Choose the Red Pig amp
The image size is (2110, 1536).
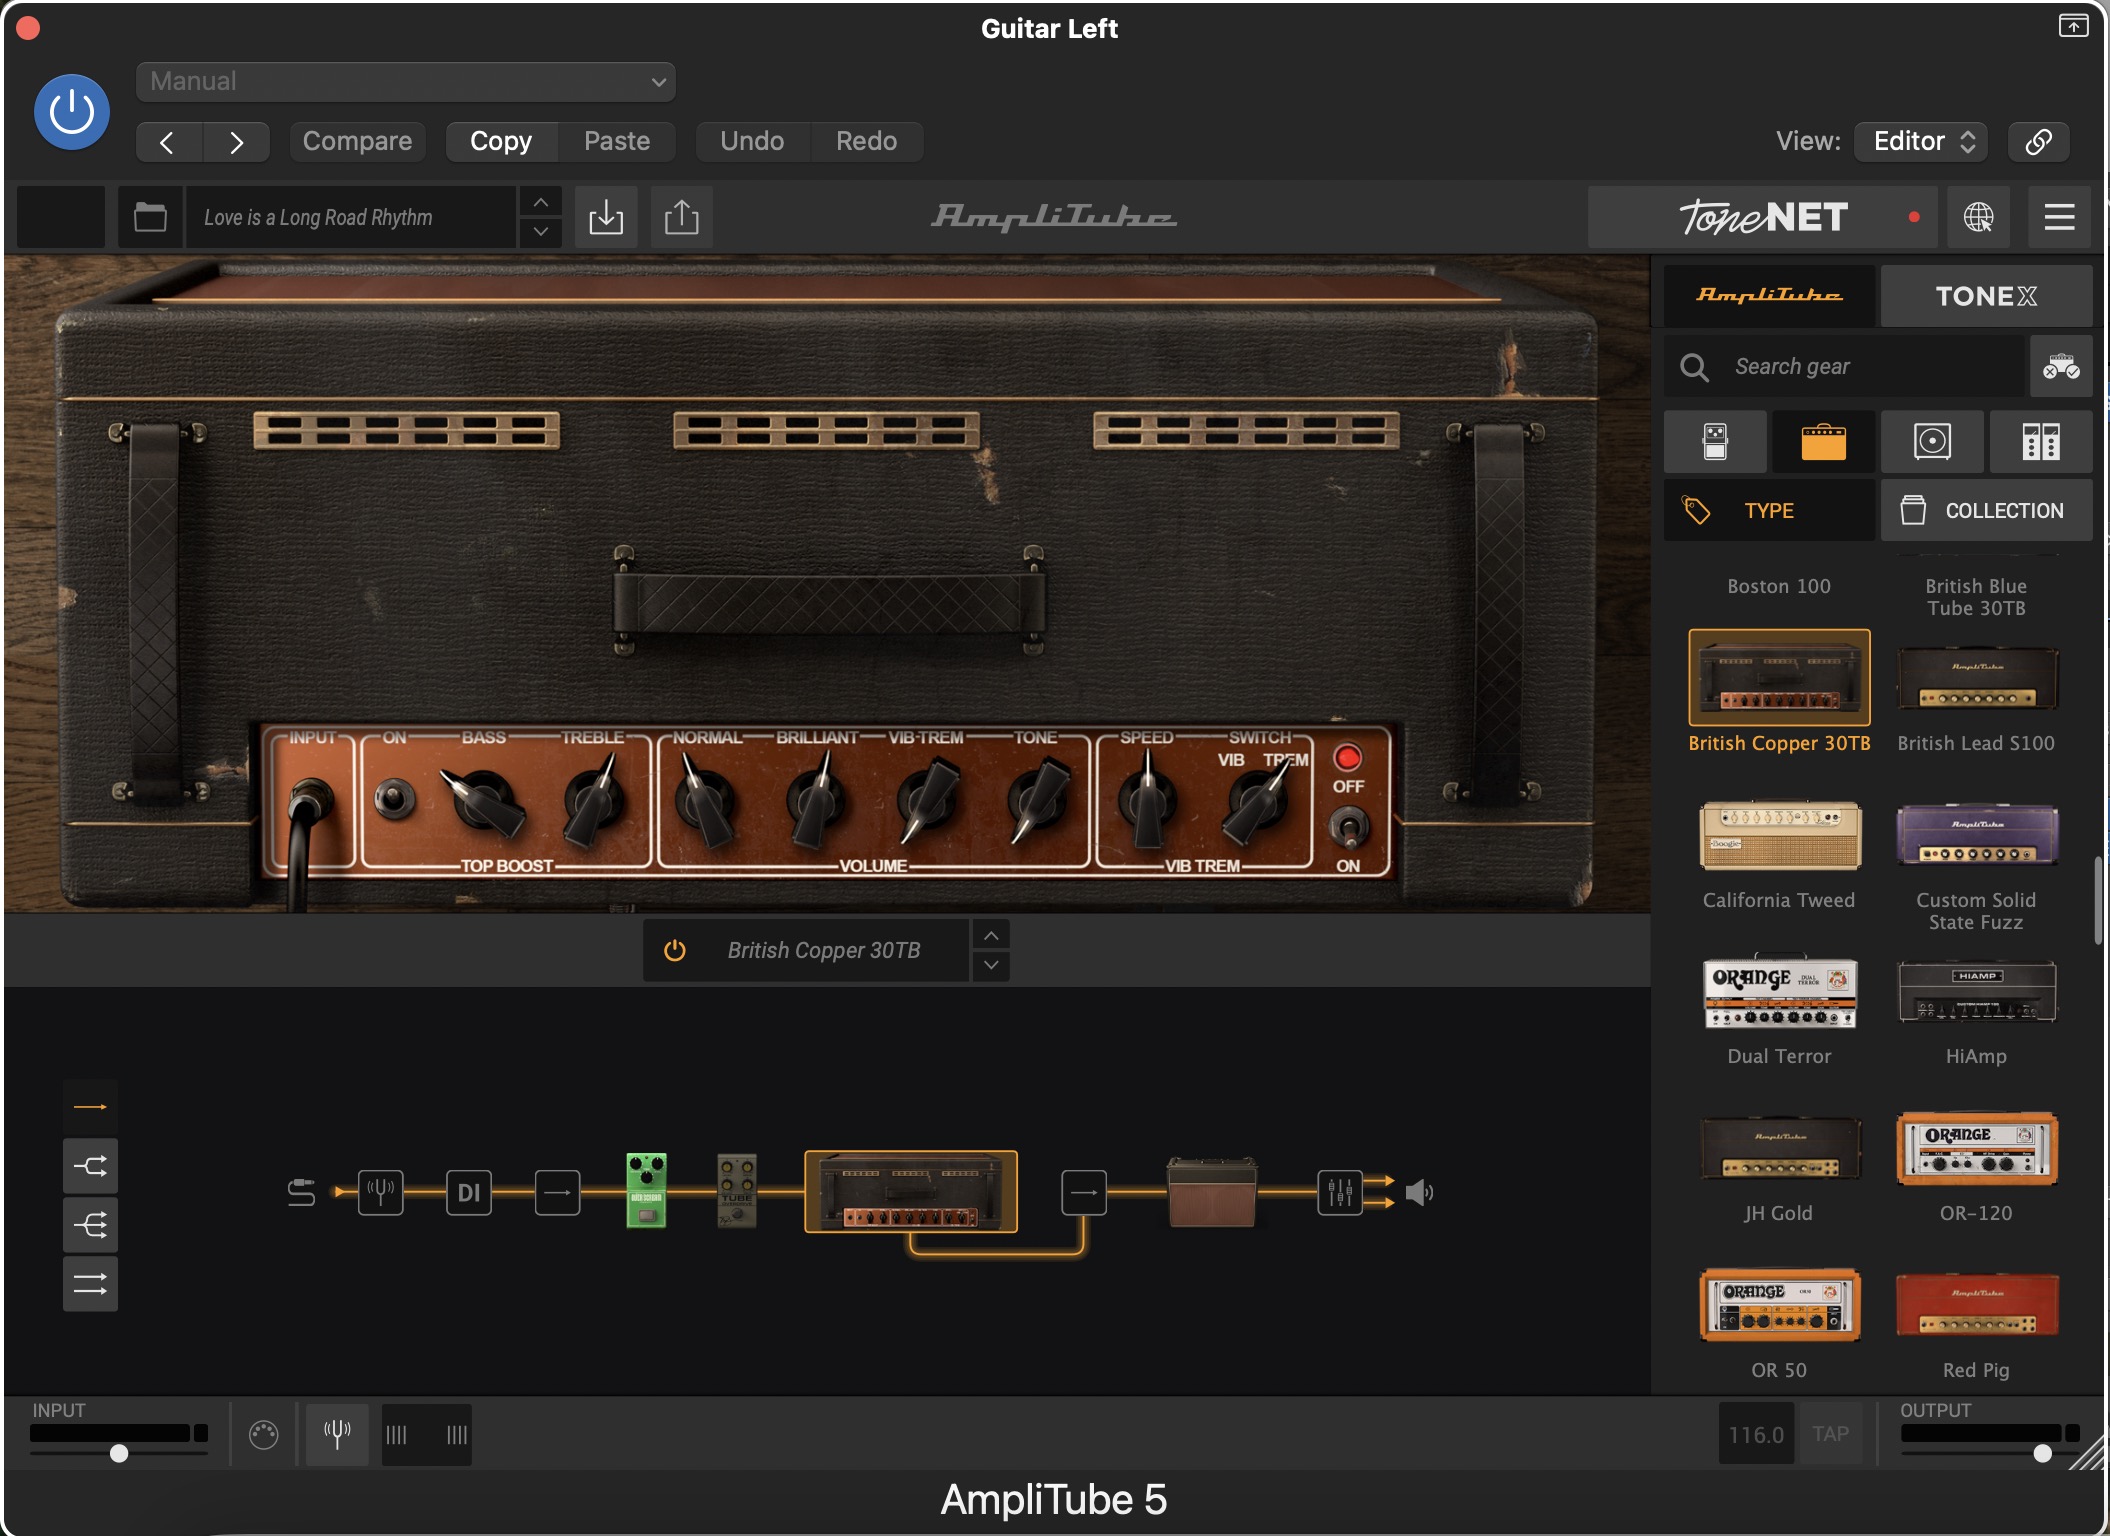(1977, 1305)
